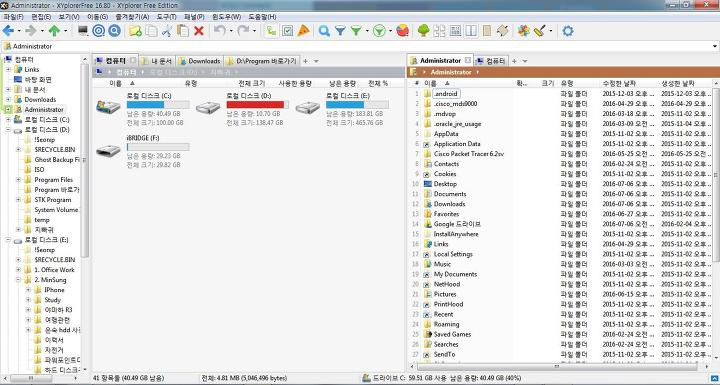Click the folder icon in Administrator breadcrumb bar
This screenshot has height=385, width=720.
(x=413, y=72)
